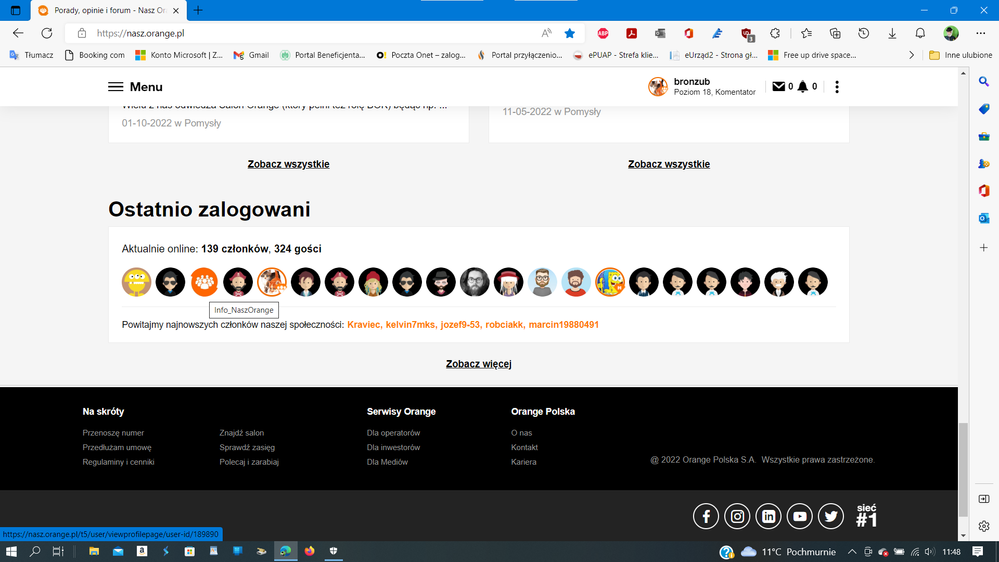The height and width of the screenshot is (562, 999).
Task: Open the three-dot options next to notifications
Action: 837,87
